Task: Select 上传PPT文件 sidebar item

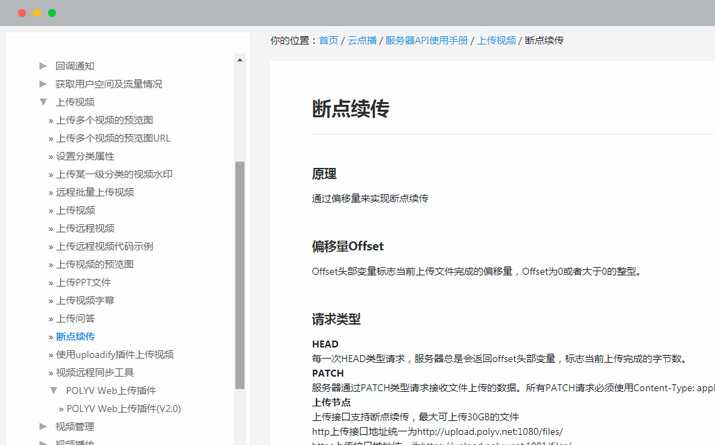Action: pos(83,282)
